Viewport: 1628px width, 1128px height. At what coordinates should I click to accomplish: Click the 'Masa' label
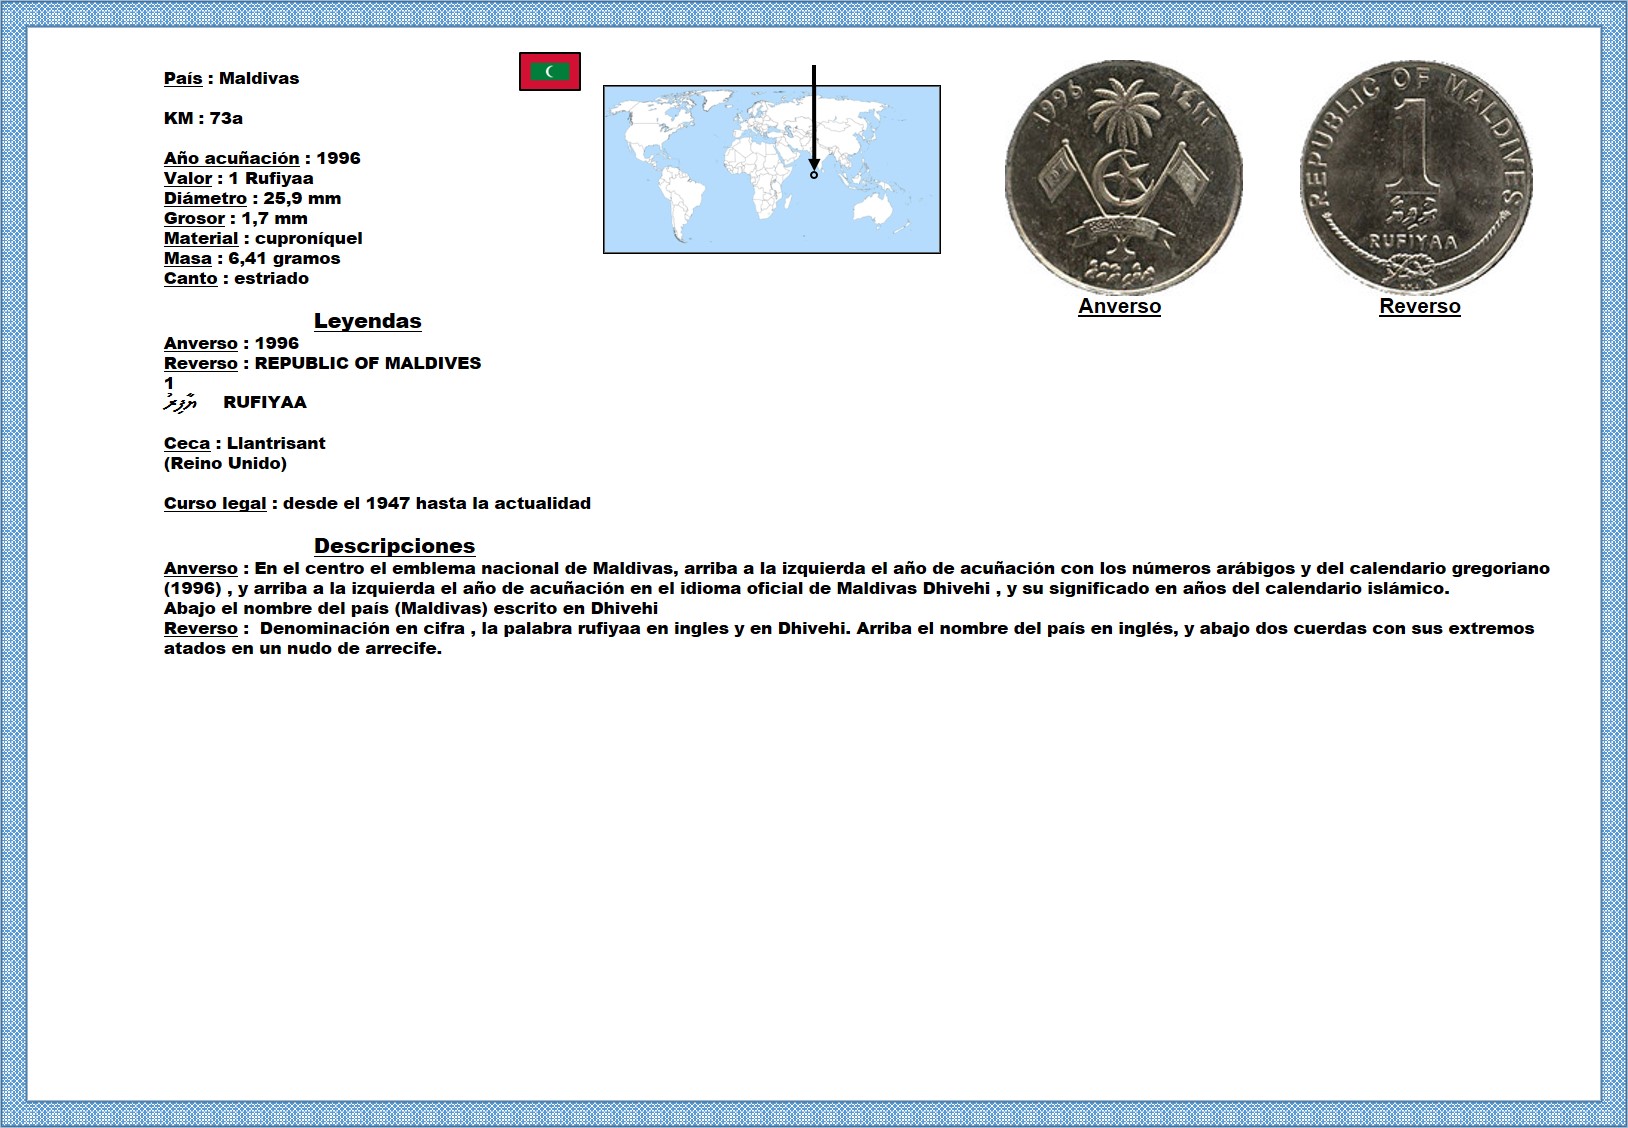pyautogui.click(x=188, y=258)
